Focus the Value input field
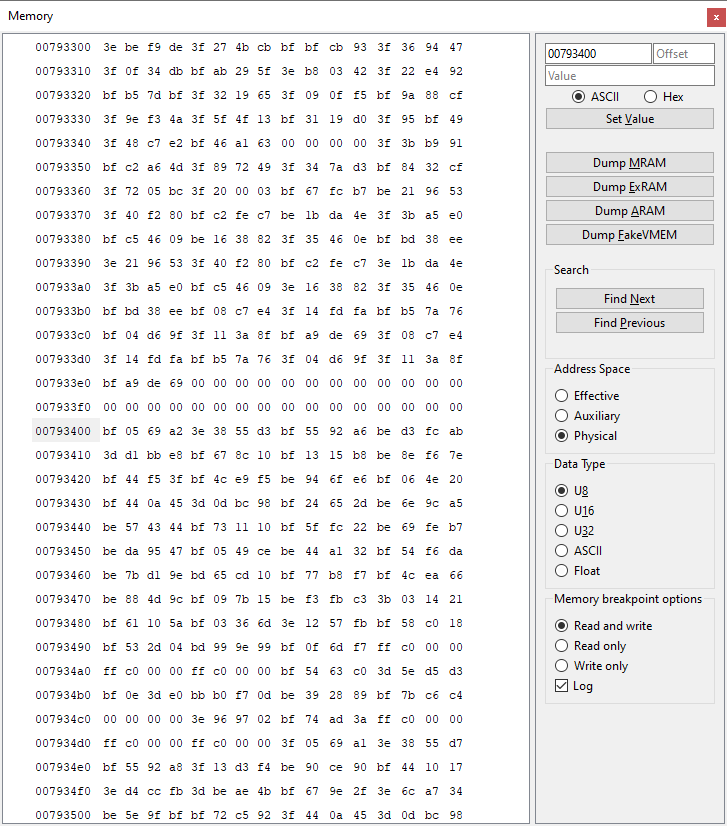Image resolution: width=727 pixels, height=826 pixels. pyautogui.click(x=630, y=76)
